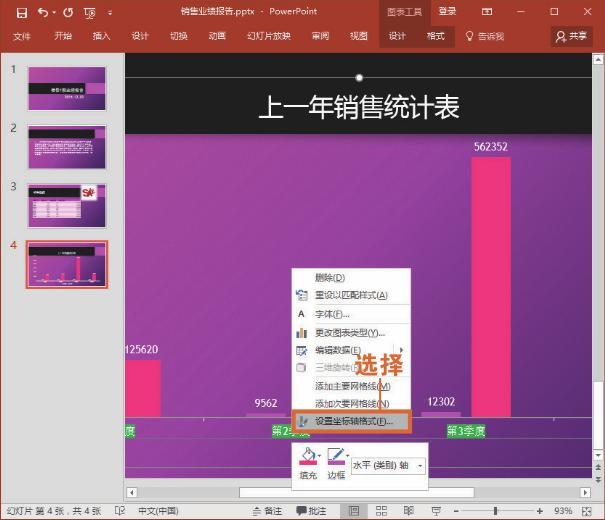Click the 共享 share button

coord(571,36)
